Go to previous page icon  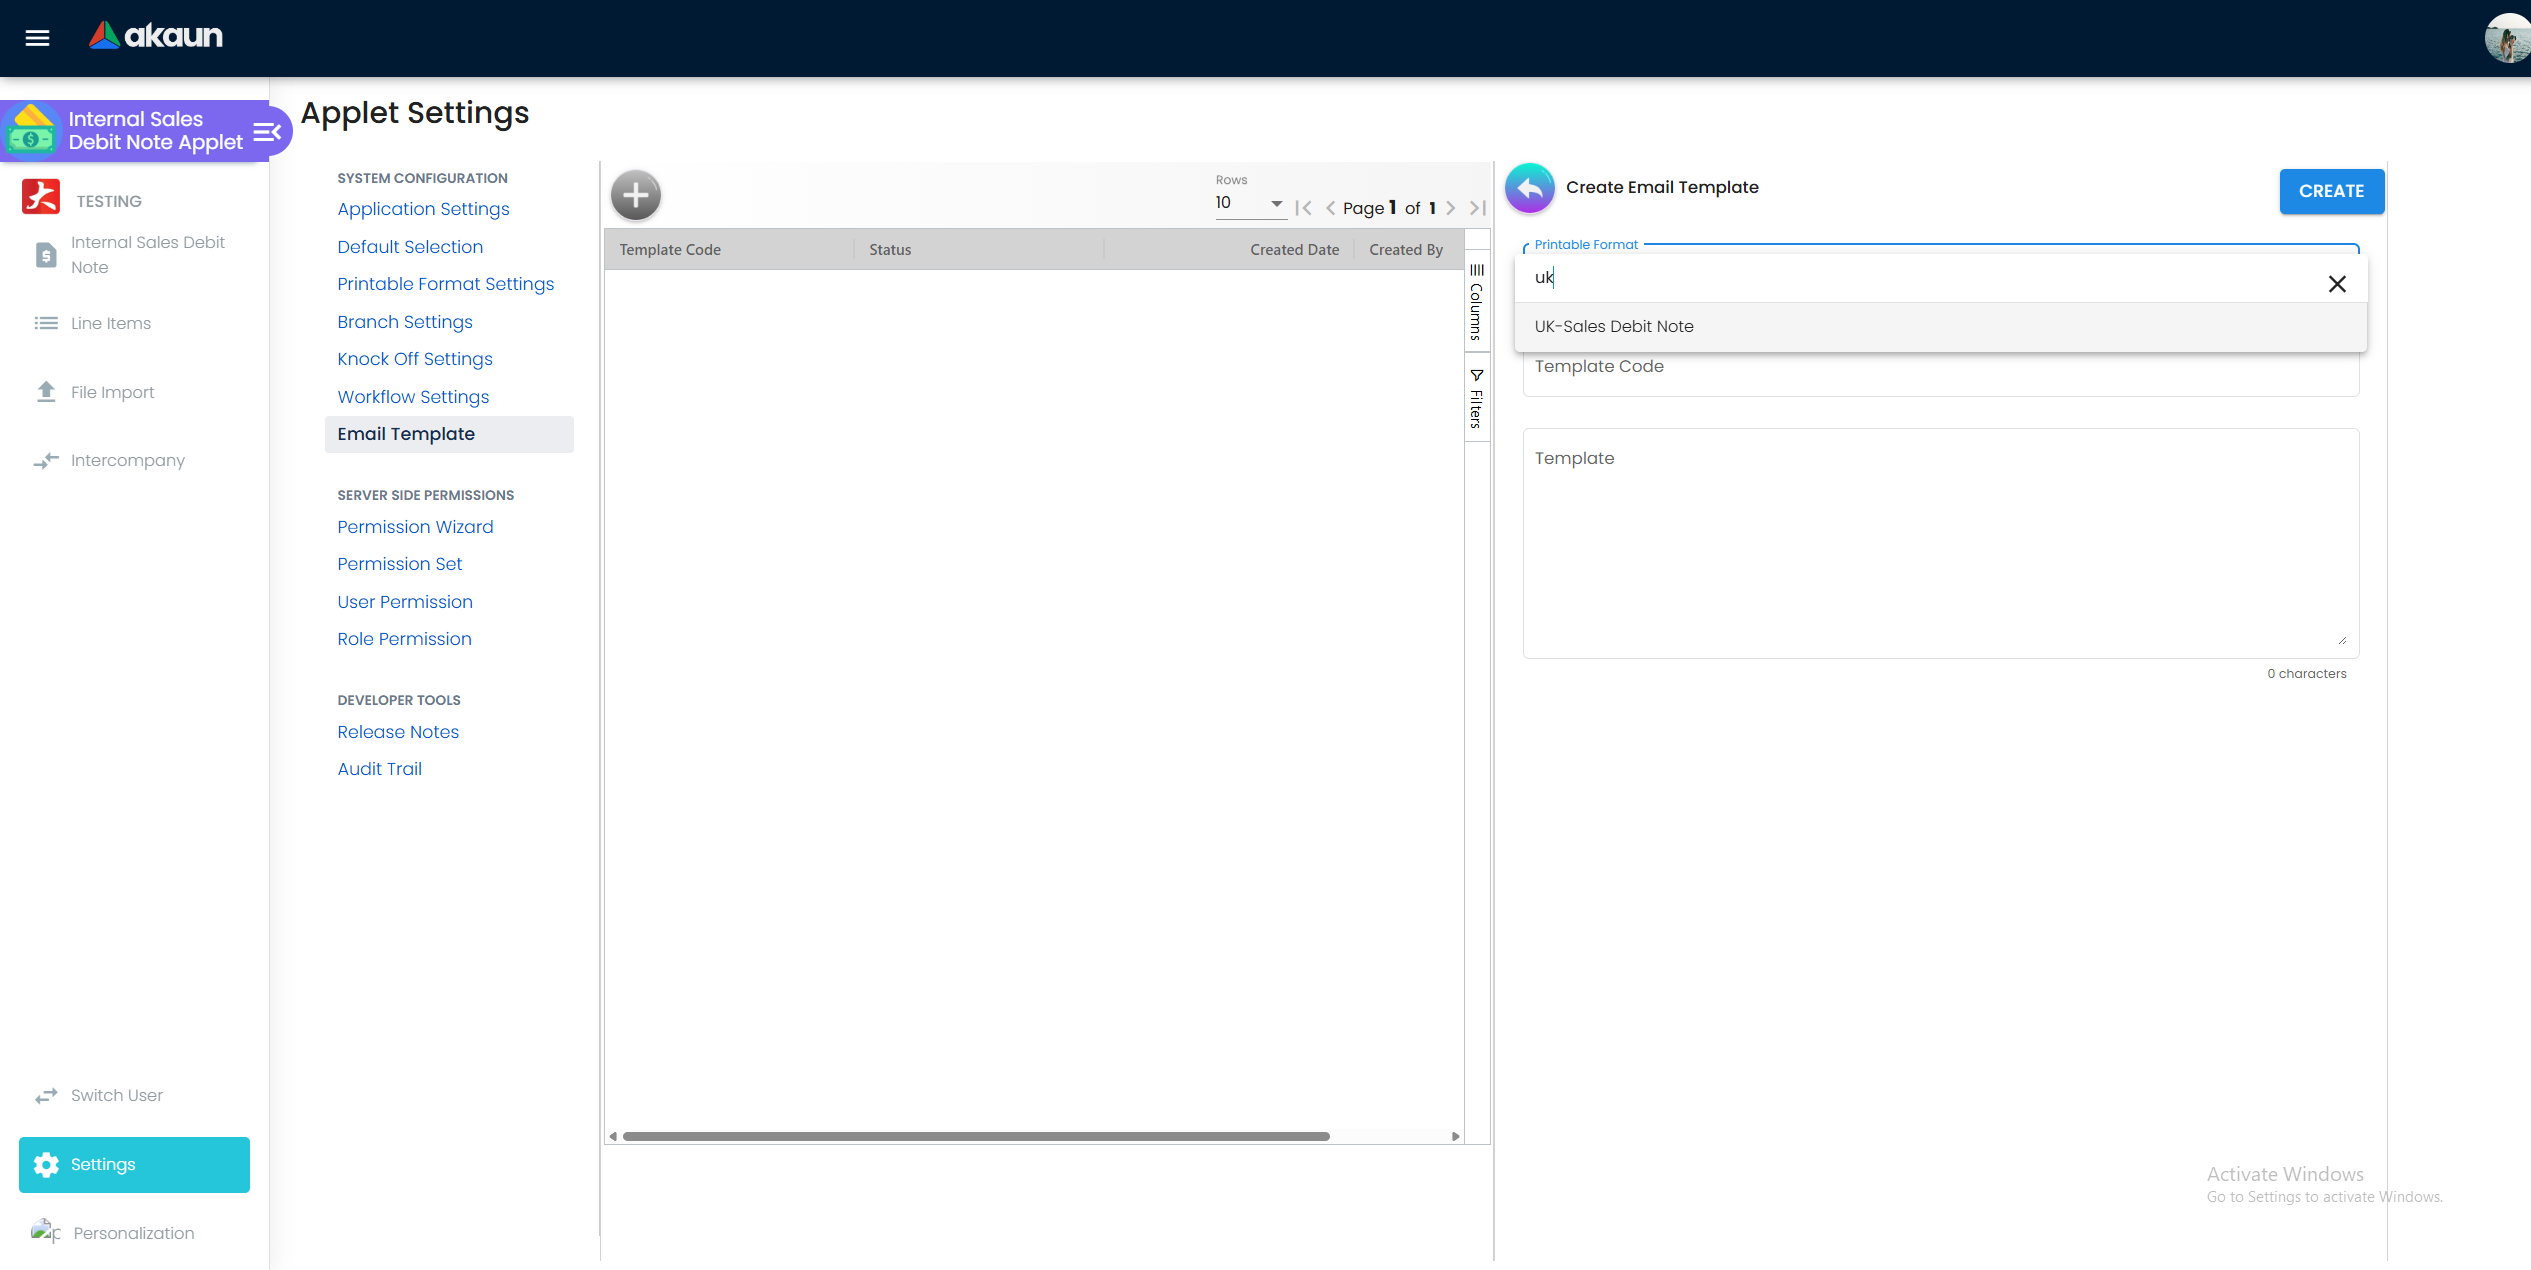pyautogui.click(x=1330, y=208)
